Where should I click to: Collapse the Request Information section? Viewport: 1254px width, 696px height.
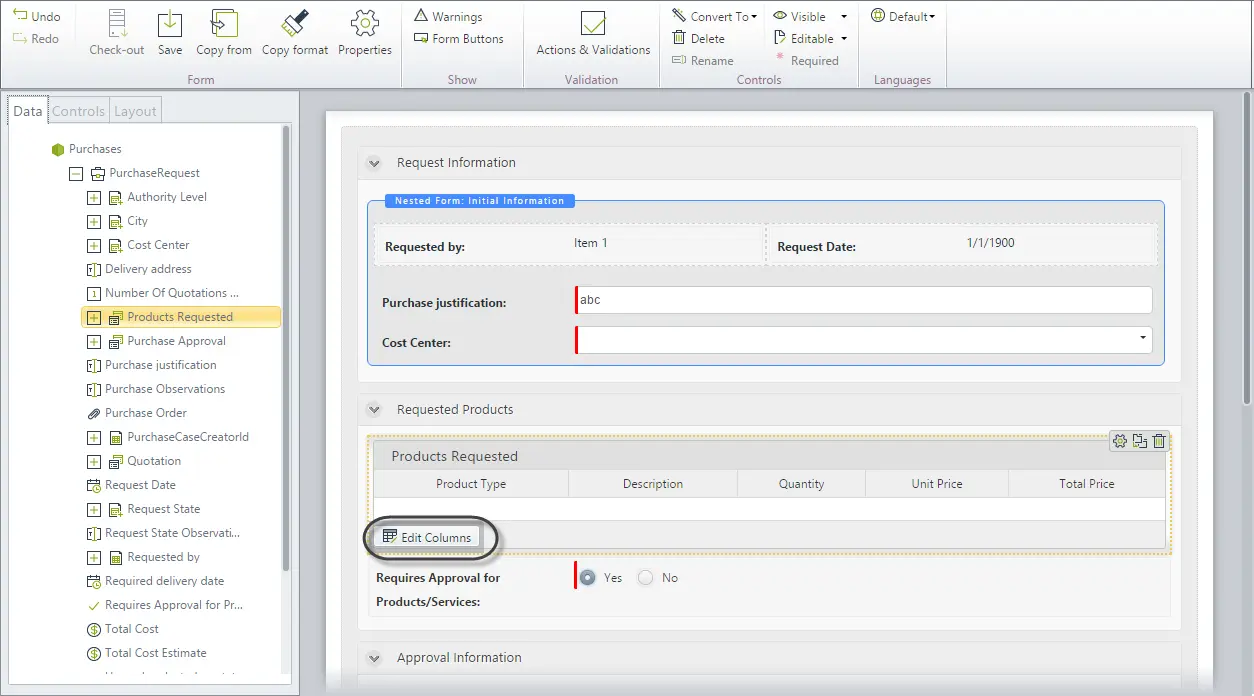click(374, 163)
